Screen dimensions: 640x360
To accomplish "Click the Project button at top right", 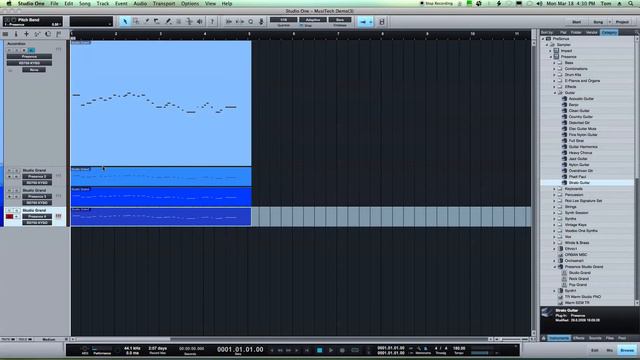I will point(622,22).
